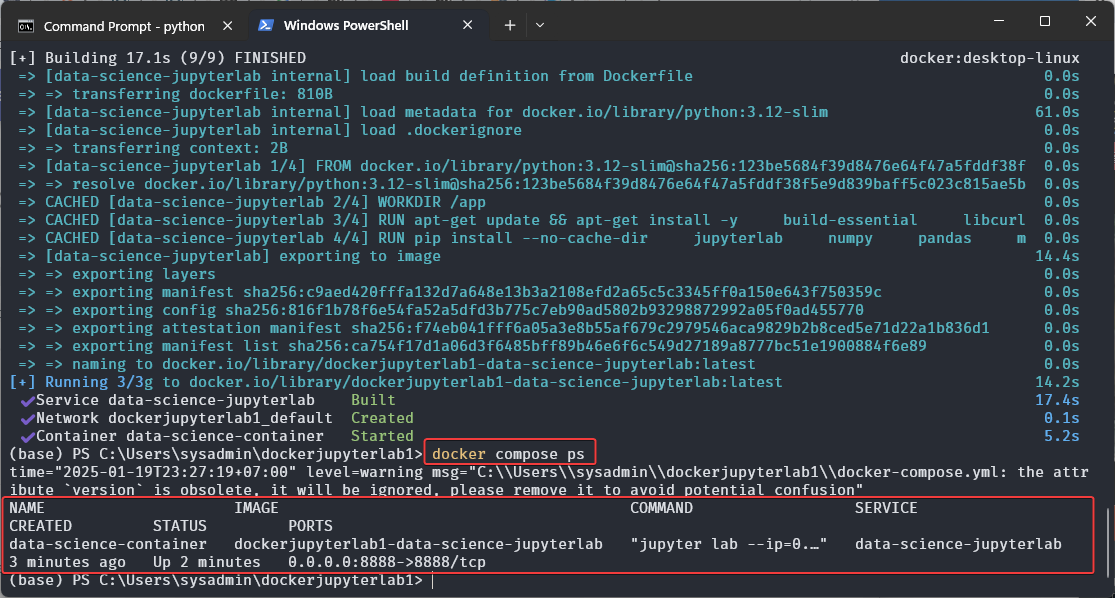Screen dimensions: 1115x598
Task: Click the '61.0s' timing value
Action: click(x=1057, y=112)
